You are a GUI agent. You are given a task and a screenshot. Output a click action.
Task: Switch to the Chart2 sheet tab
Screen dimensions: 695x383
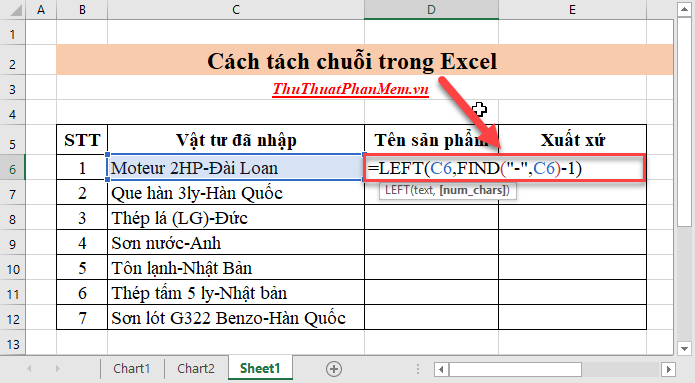click(196, 369)
